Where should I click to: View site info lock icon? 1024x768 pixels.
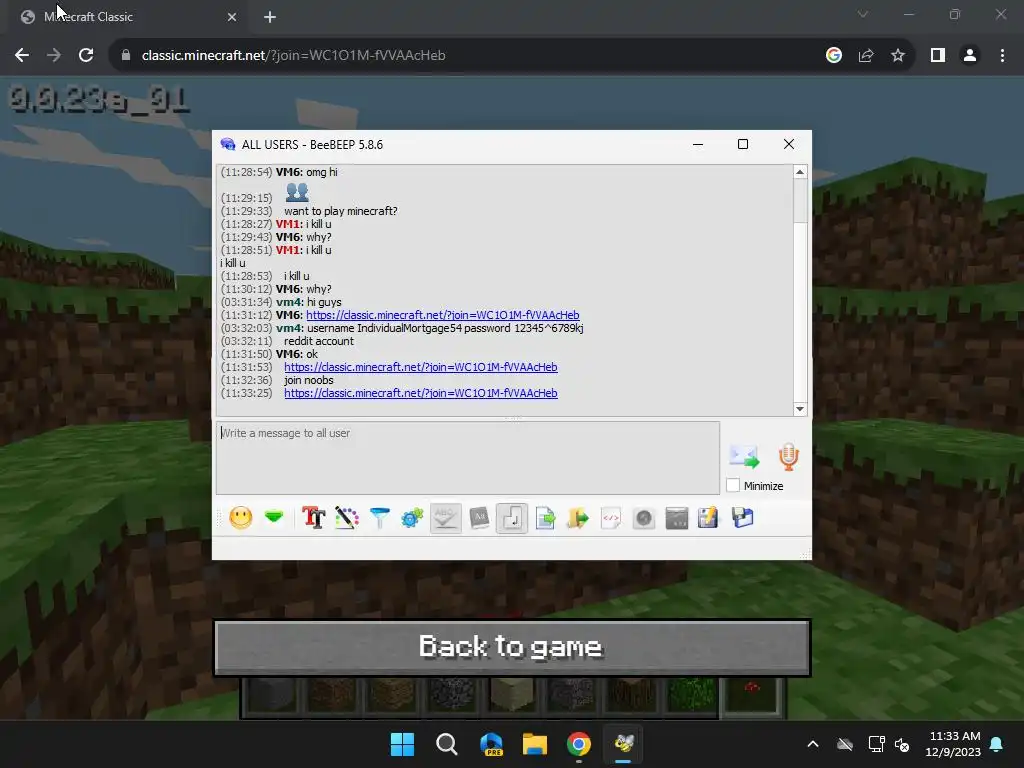click(126, 56)
